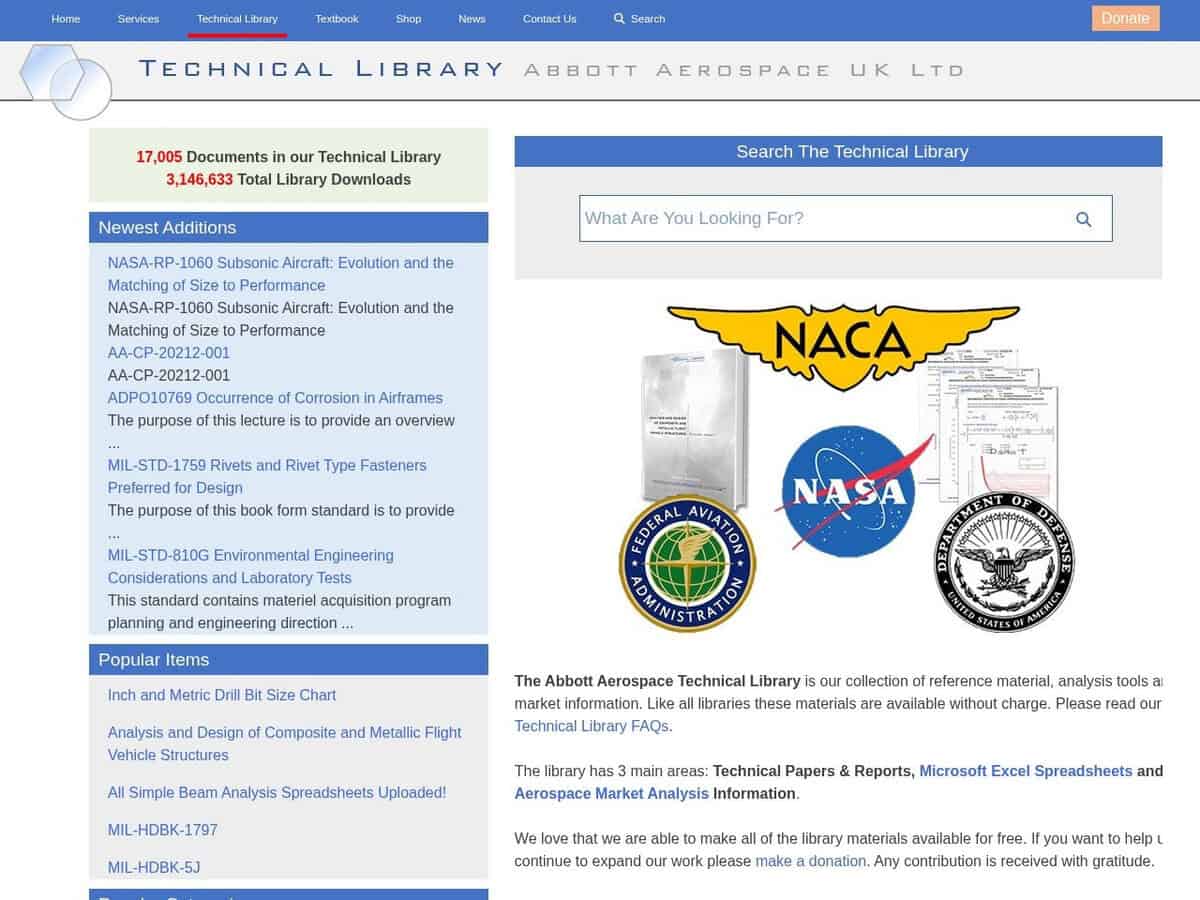Open the MIL-HDBK-1797 link

click(163, 830)
